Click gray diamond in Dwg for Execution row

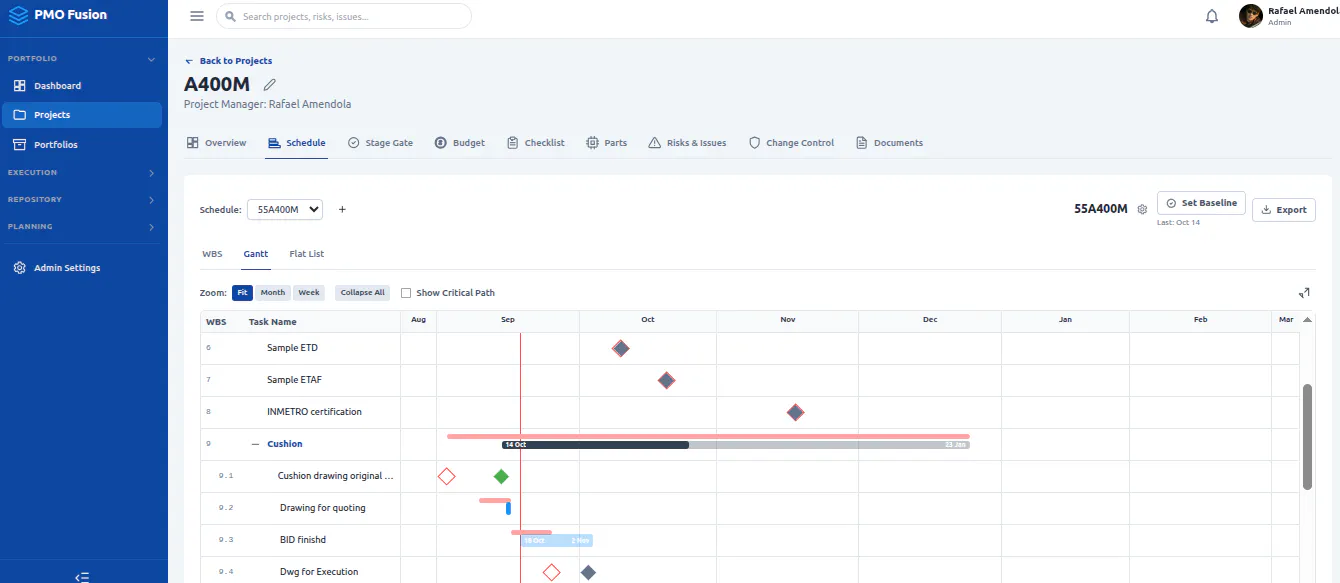click(x=588, y=572)
